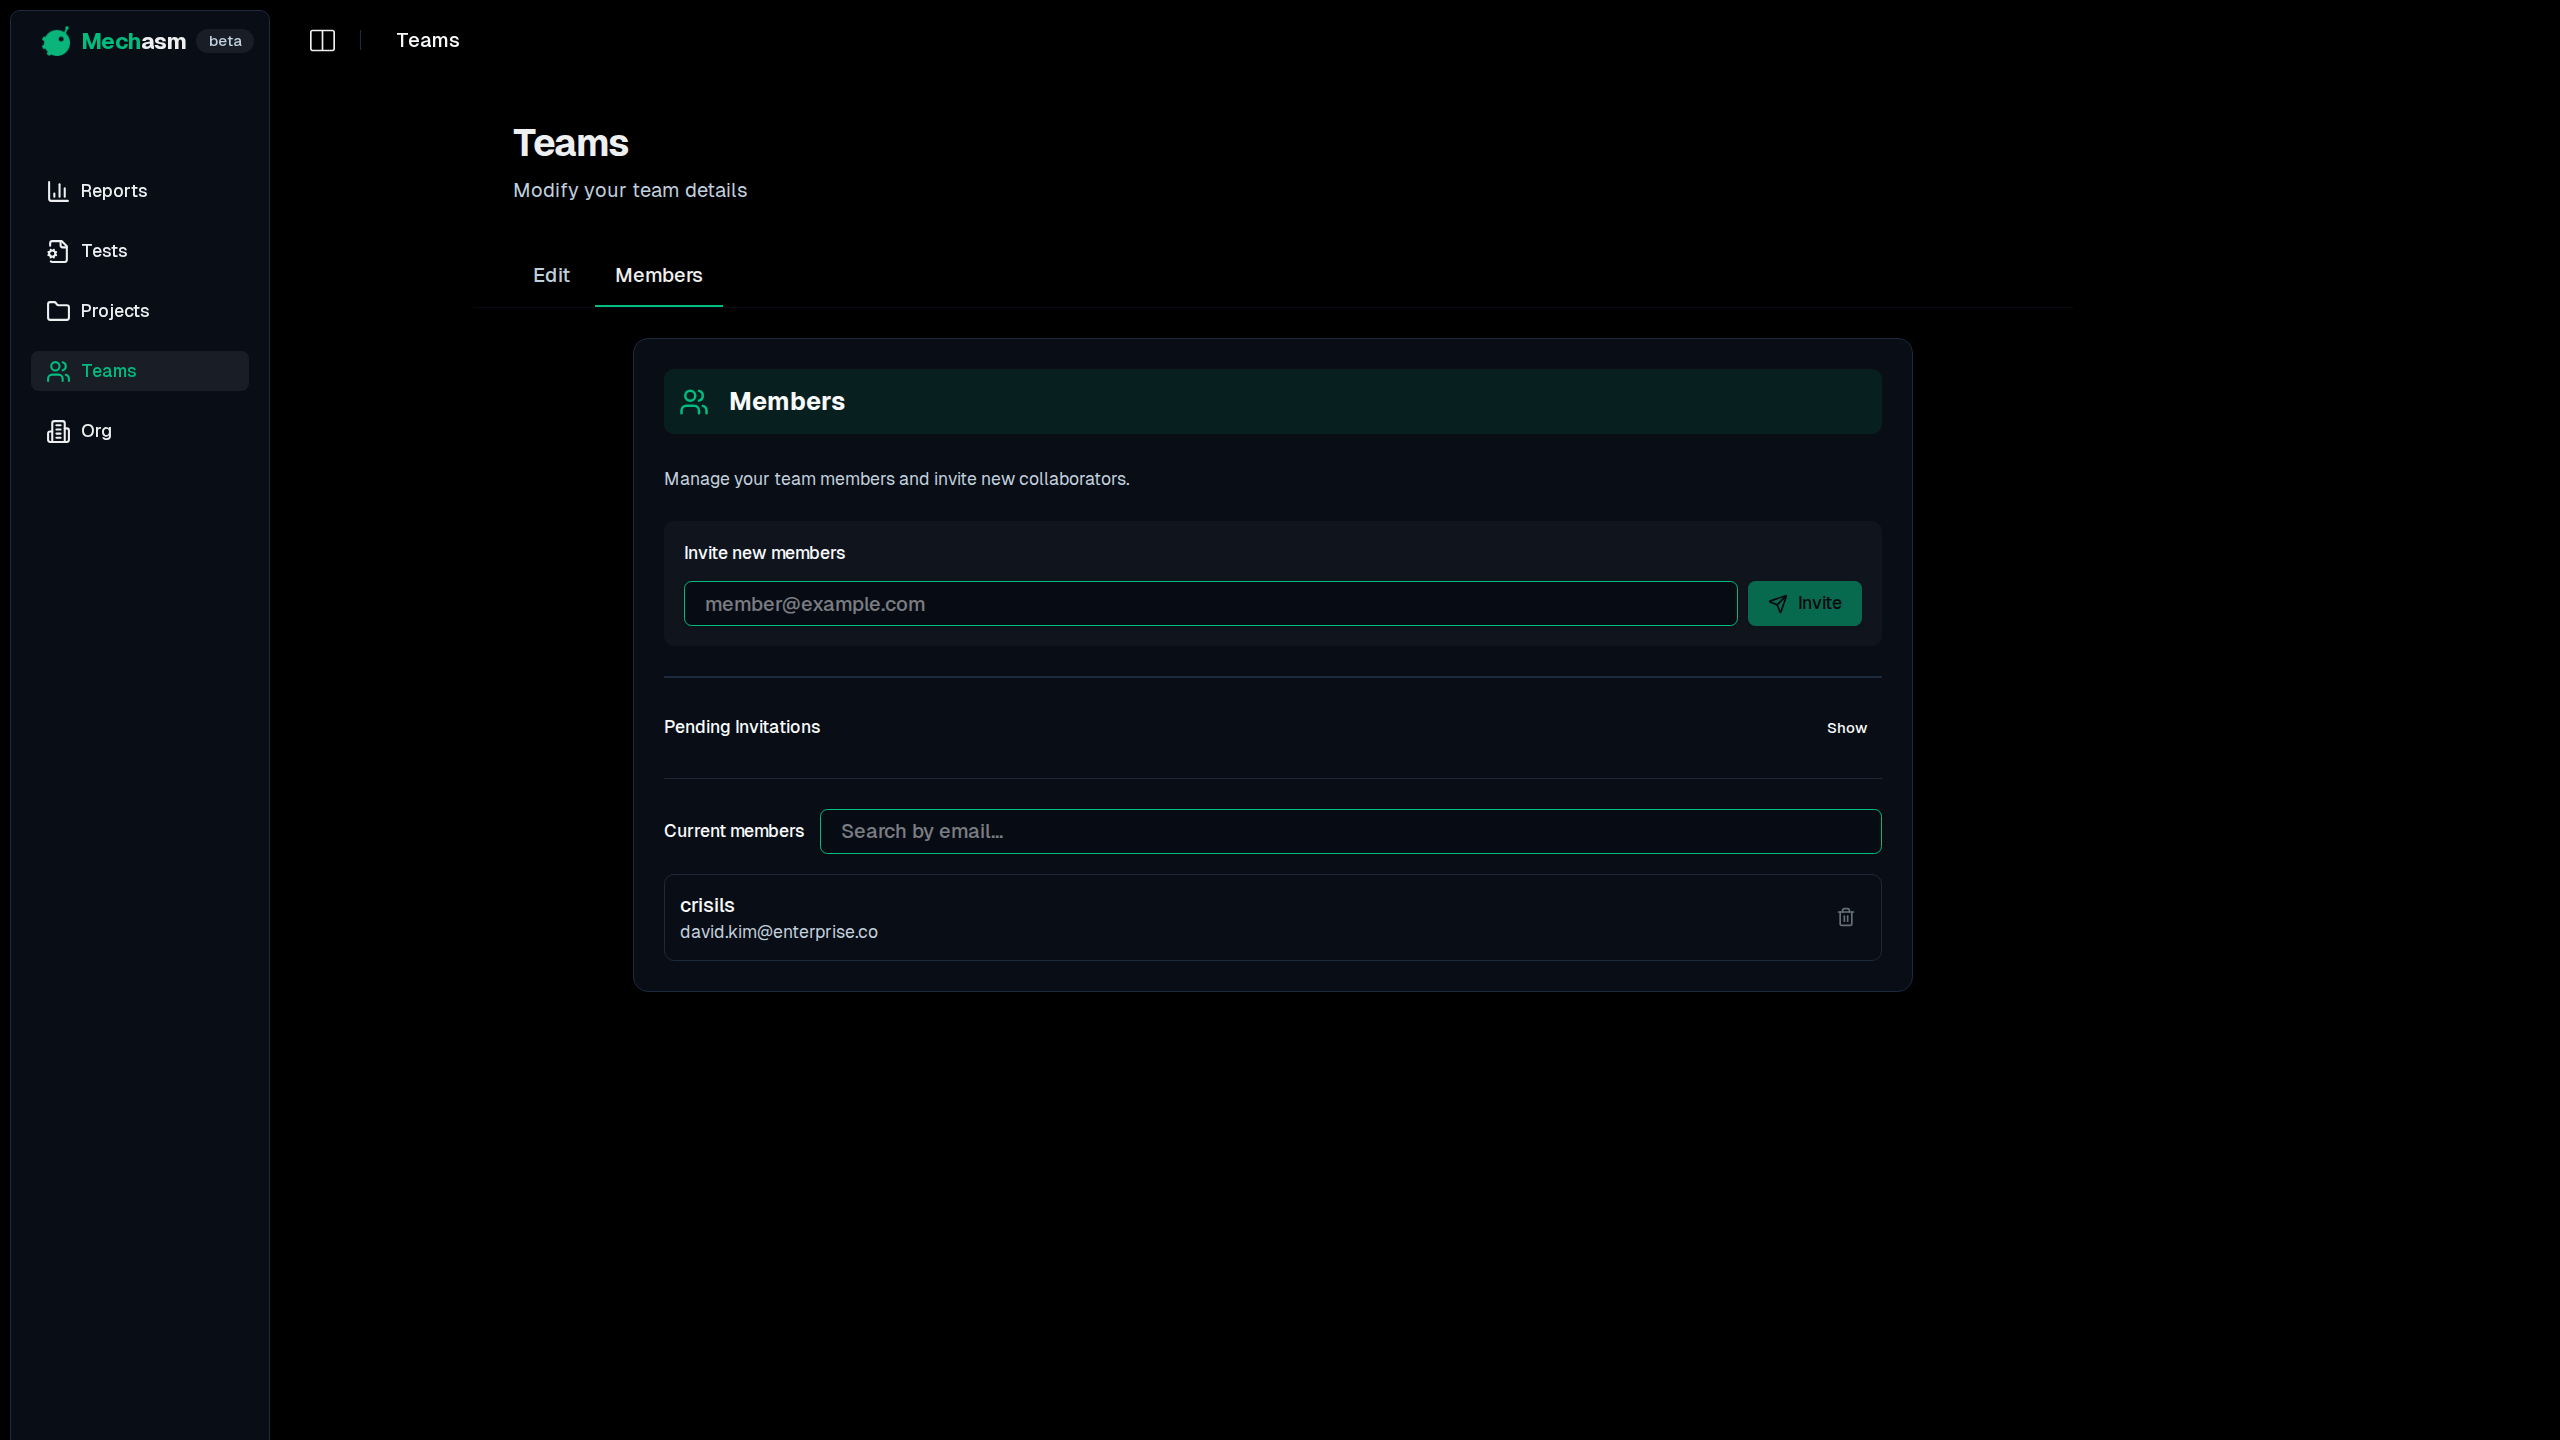Open the Org page link
The width and height of the screenshot is (2560, 1440).
click(96, 431)
